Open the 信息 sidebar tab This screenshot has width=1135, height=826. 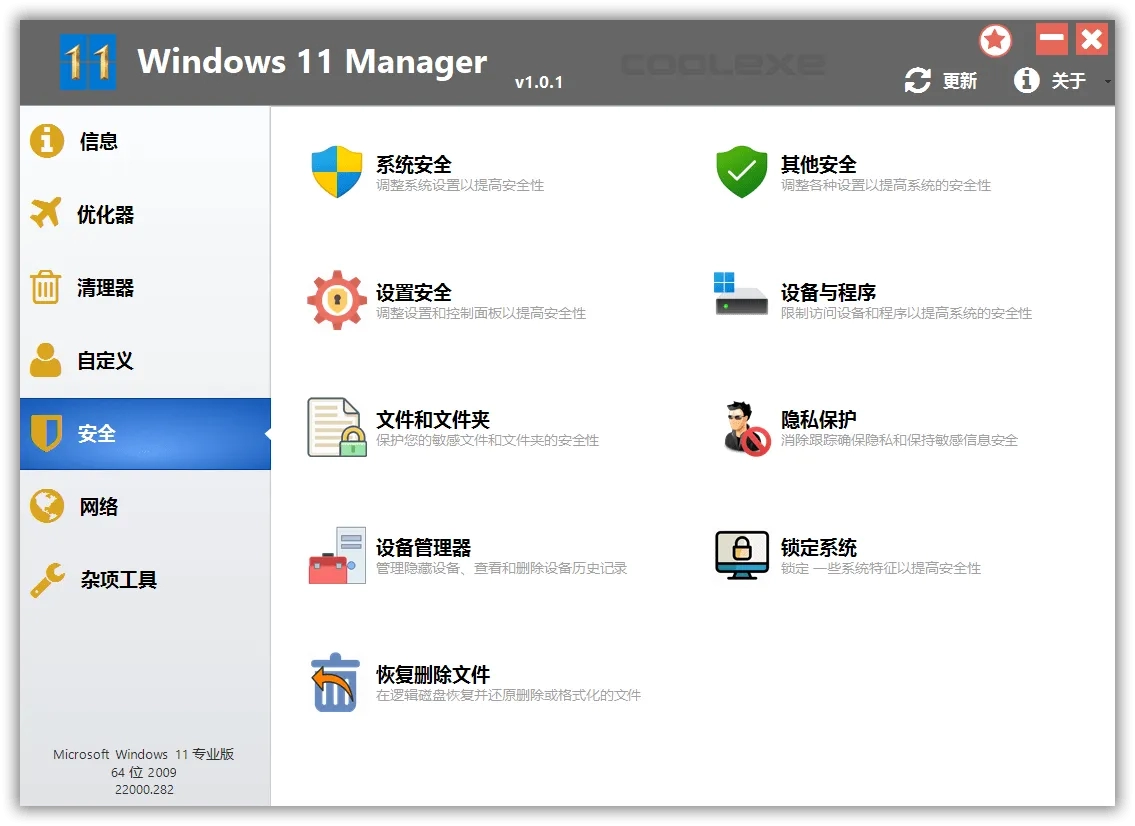[x=145, y=141]
